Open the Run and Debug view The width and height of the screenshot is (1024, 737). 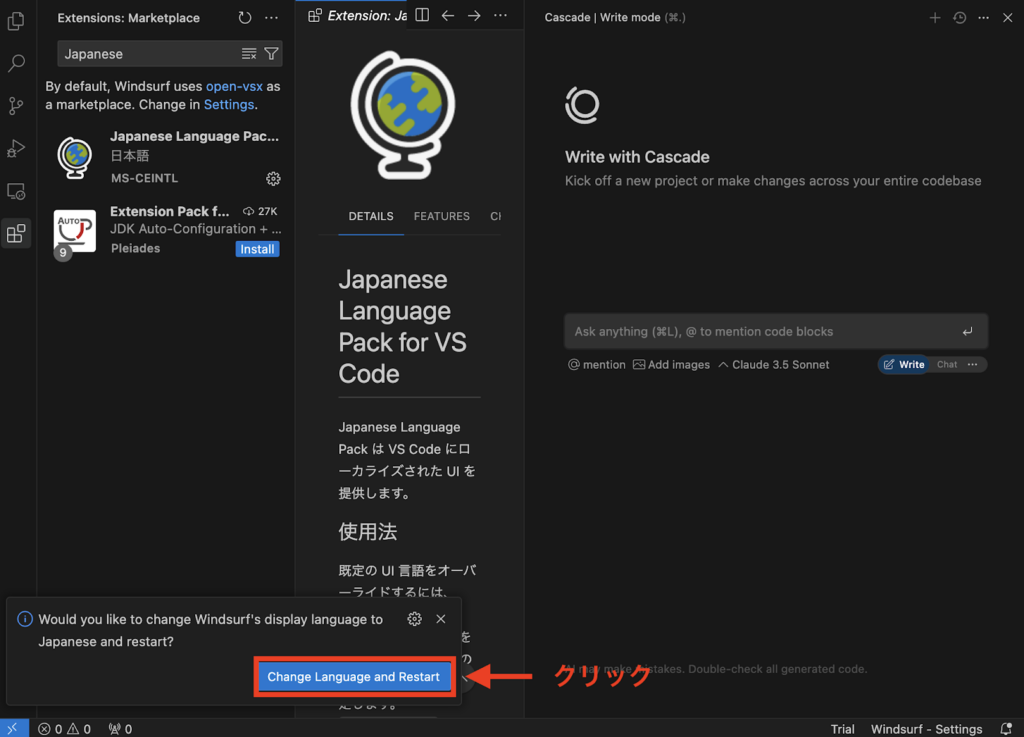[x=16, y=148]
